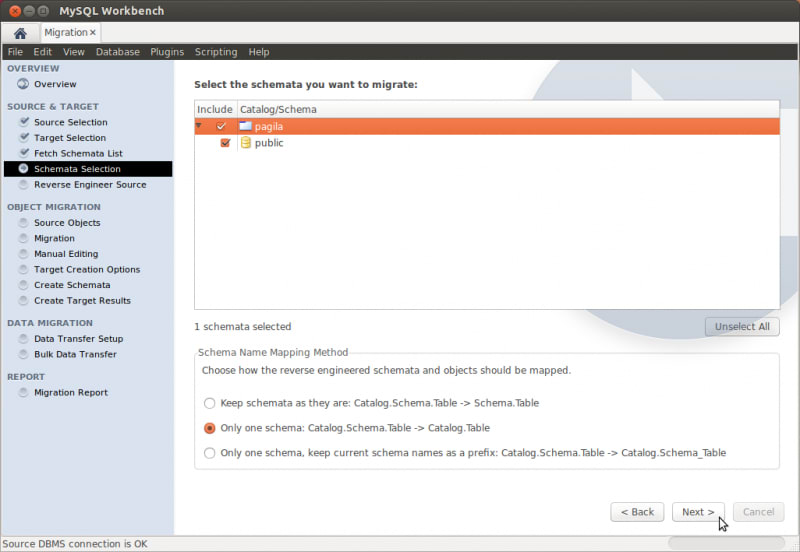Click the Fetch Schemata List checkmark icon
The width and height of the screenshot is (800, 552).
pos(24,153)
